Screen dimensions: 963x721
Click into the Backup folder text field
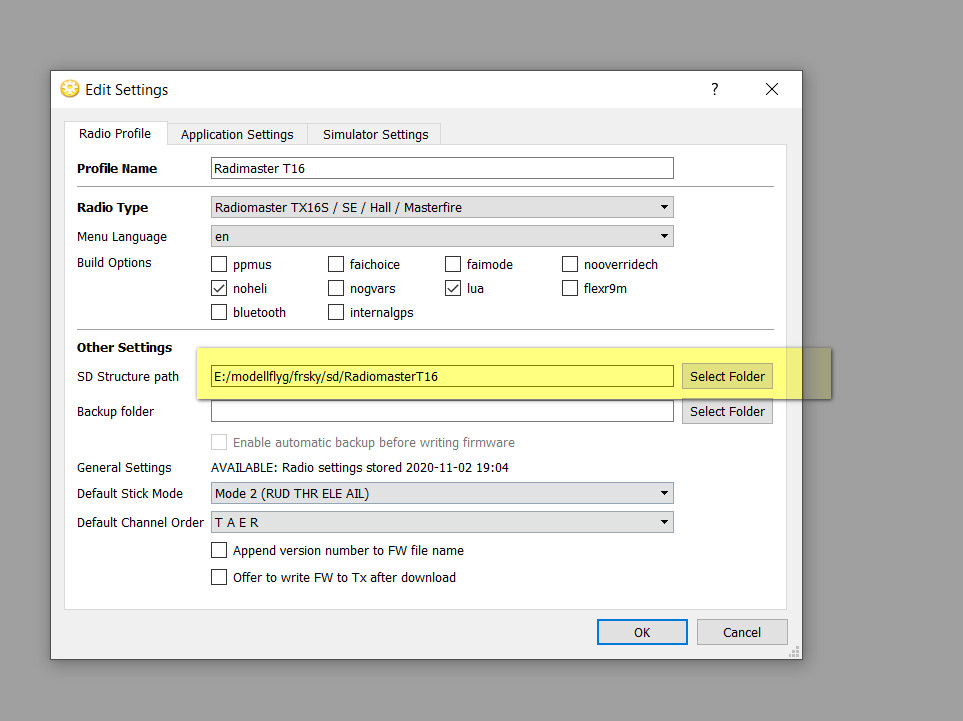click(442, 411)
